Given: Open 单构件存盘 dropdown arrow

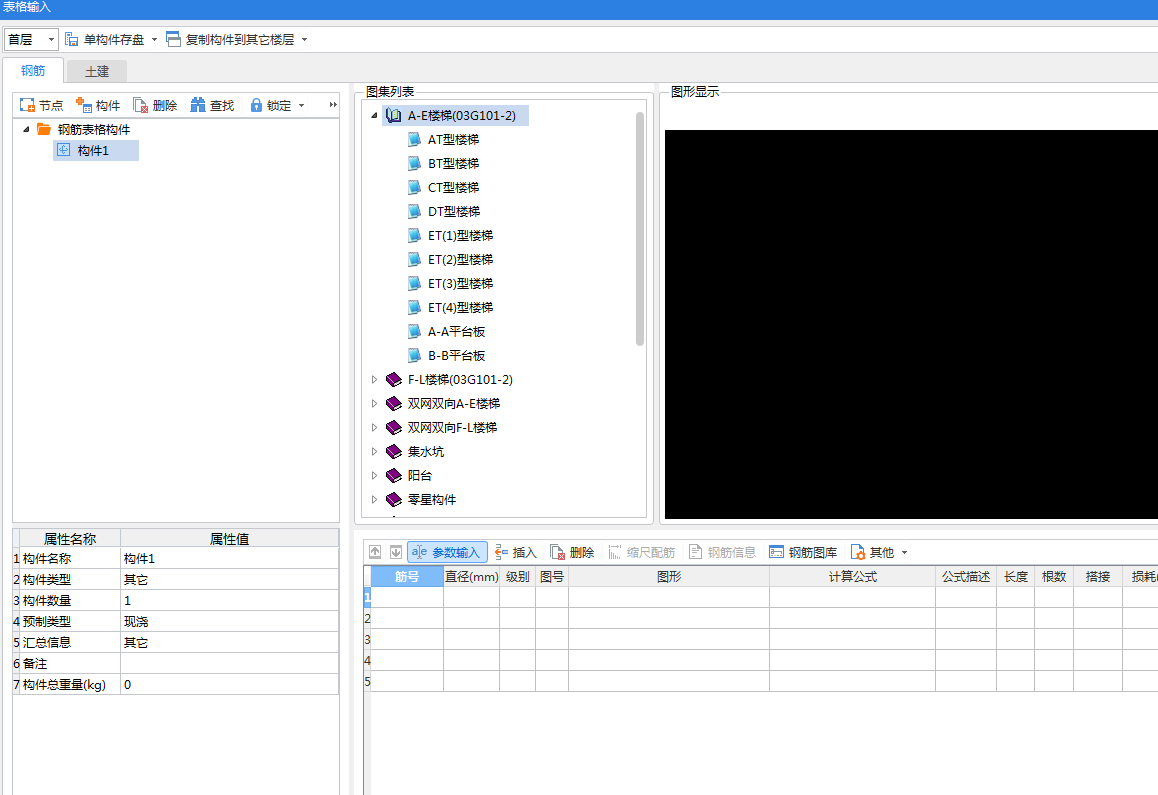Looking at the screenshot, I should [154, 39].
